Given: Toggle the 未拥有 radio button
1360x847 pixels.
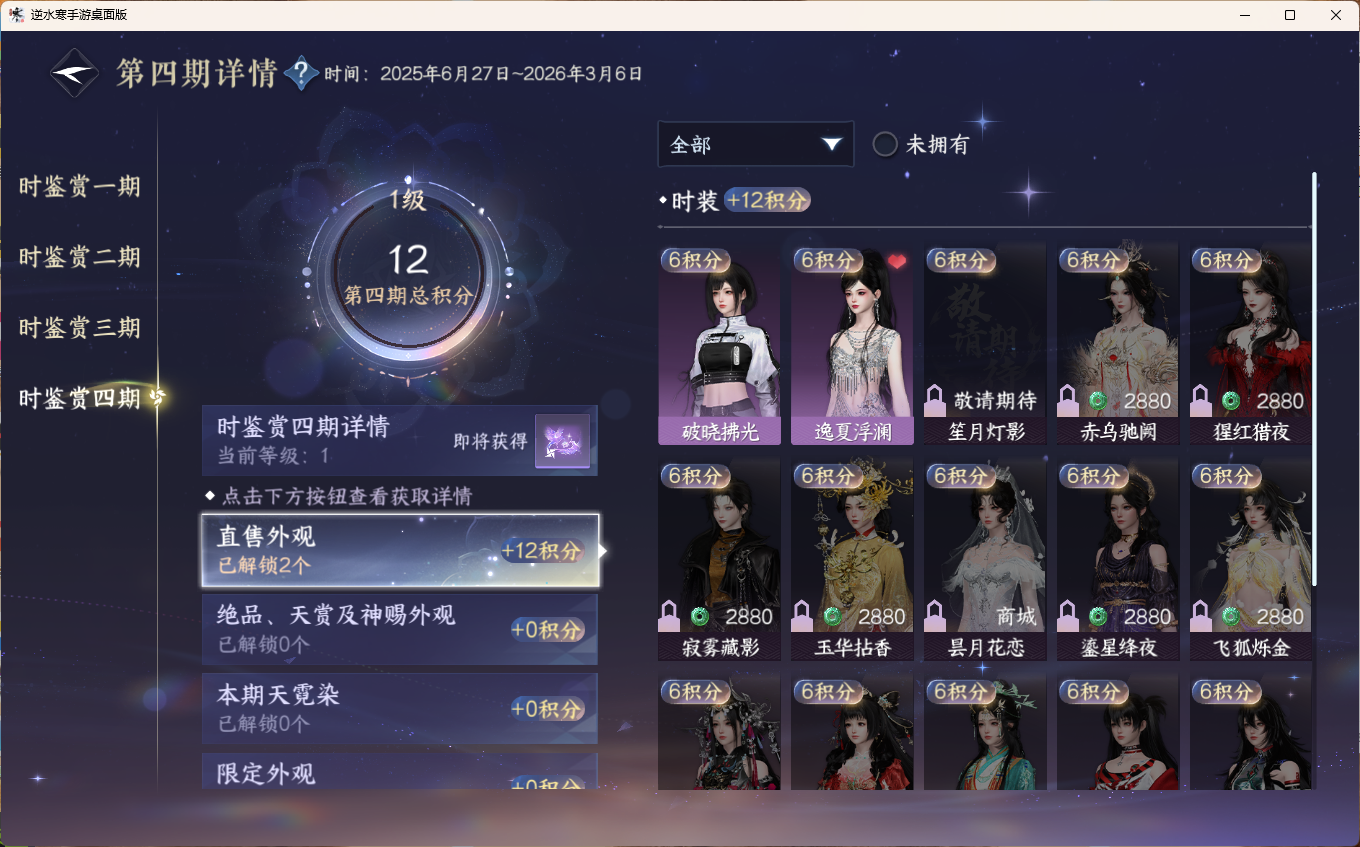Looking at the screenshot, I should tap(885, 145).
